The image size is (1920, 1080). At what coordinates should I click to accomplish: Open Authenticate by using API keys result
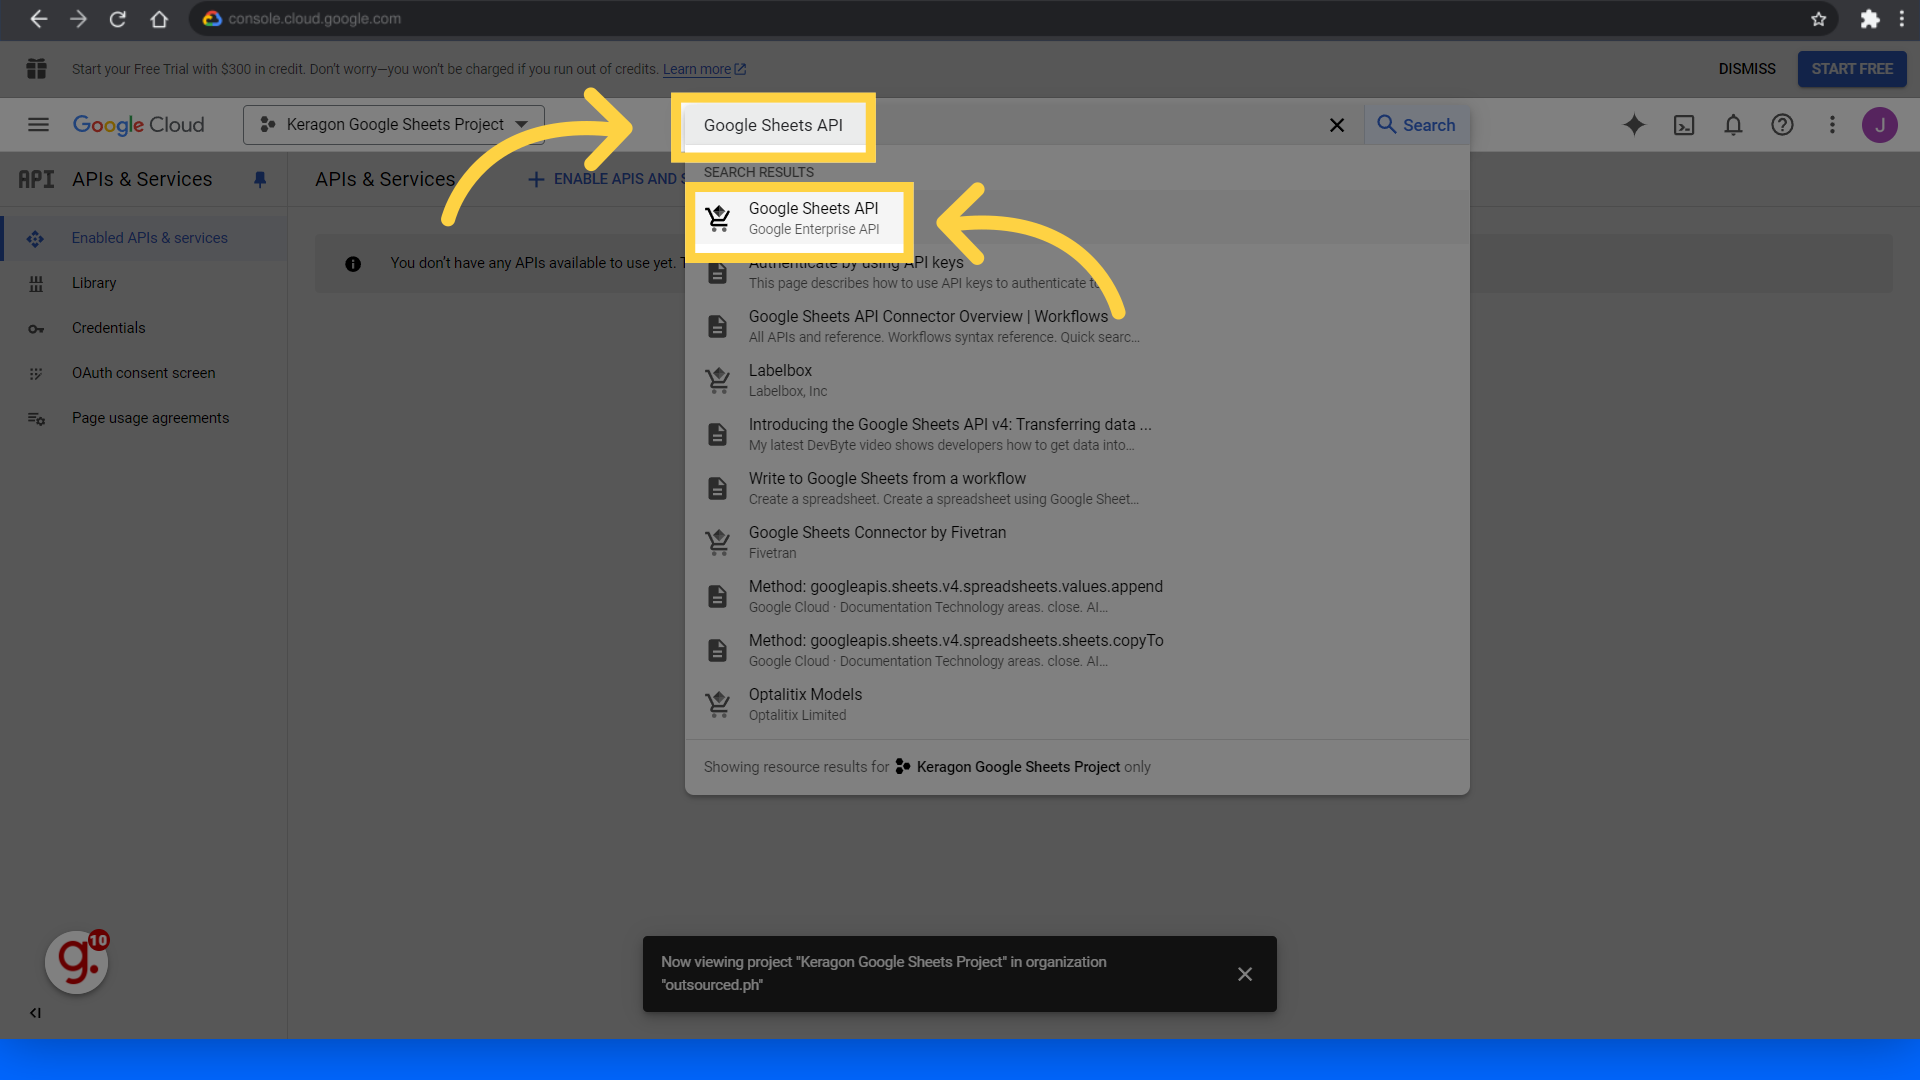[x=1077, y=272]
